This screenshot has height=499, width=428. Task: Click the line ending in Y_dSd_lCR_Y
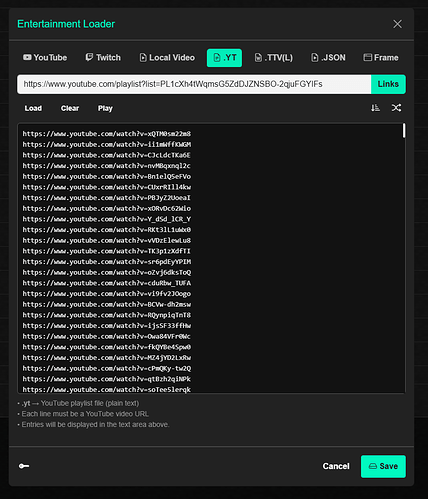click(x=107, y=219)
